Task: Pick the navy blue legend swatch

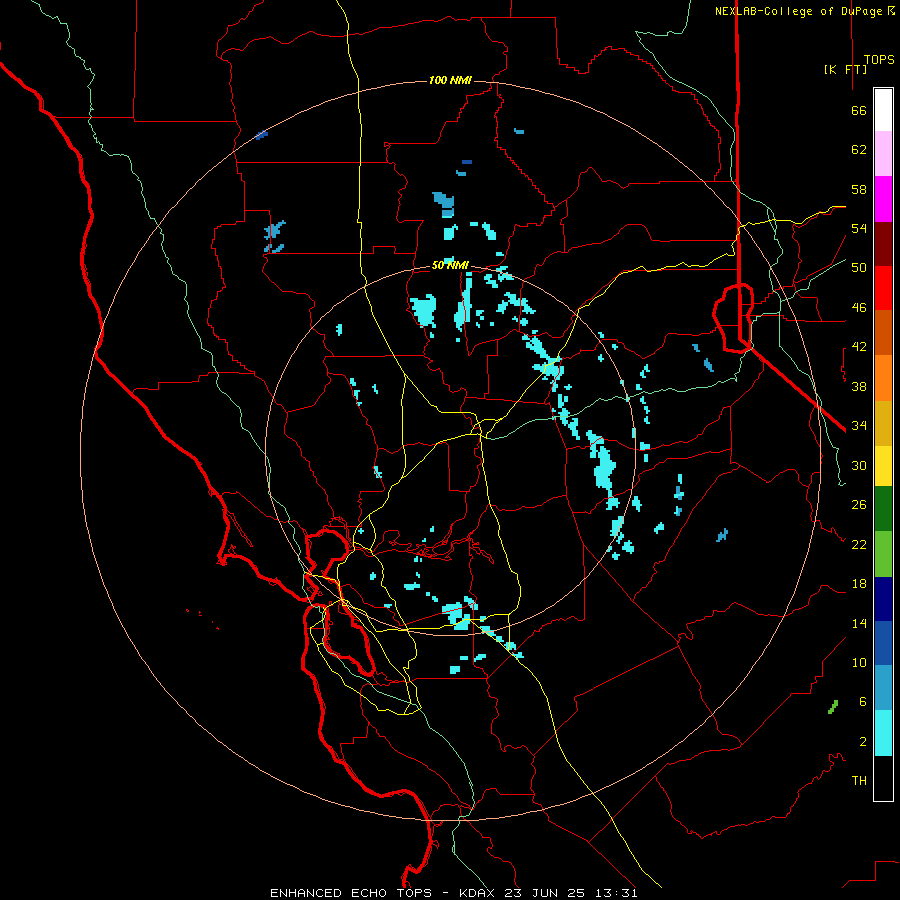Action: pos(883,599)
